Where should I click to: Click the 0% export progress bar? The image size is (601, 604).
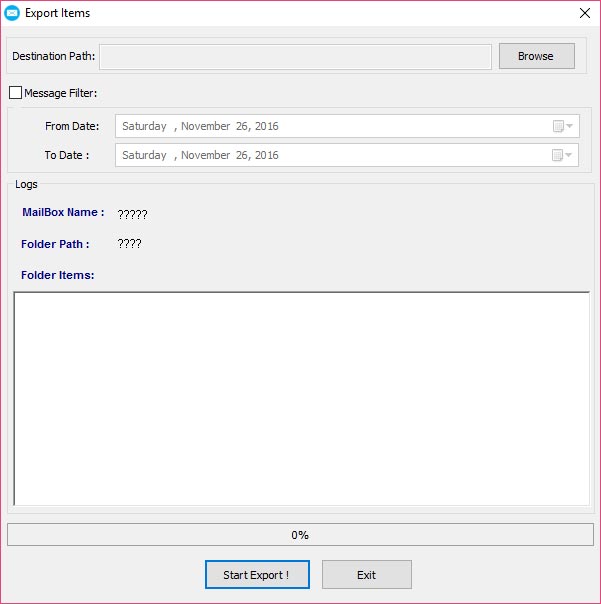[x=300, y=535]
